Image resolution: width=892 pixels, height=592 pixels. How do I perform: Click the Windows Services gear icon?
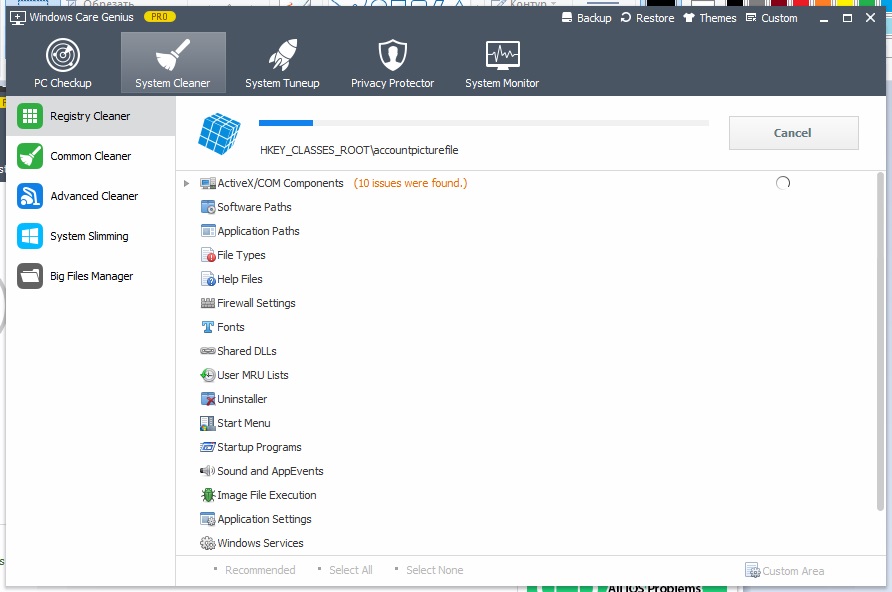(x=208, y=543)
